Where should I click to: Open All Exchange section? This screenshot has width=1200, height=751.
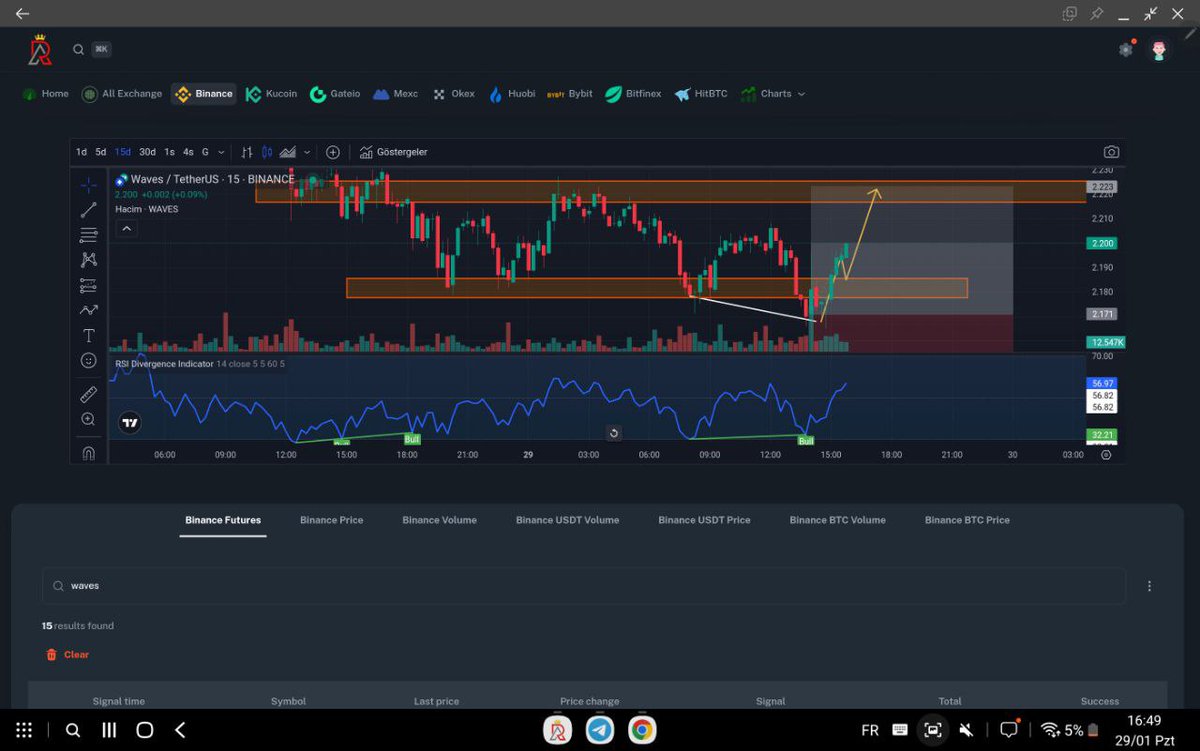(122, 94)
